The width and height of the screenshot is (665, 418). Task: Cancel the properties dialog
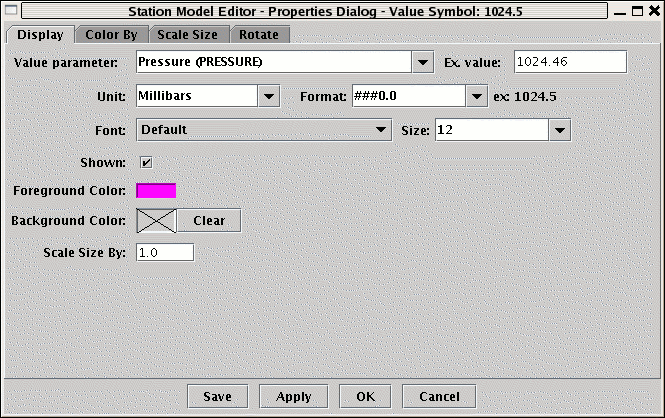(439, 396)
